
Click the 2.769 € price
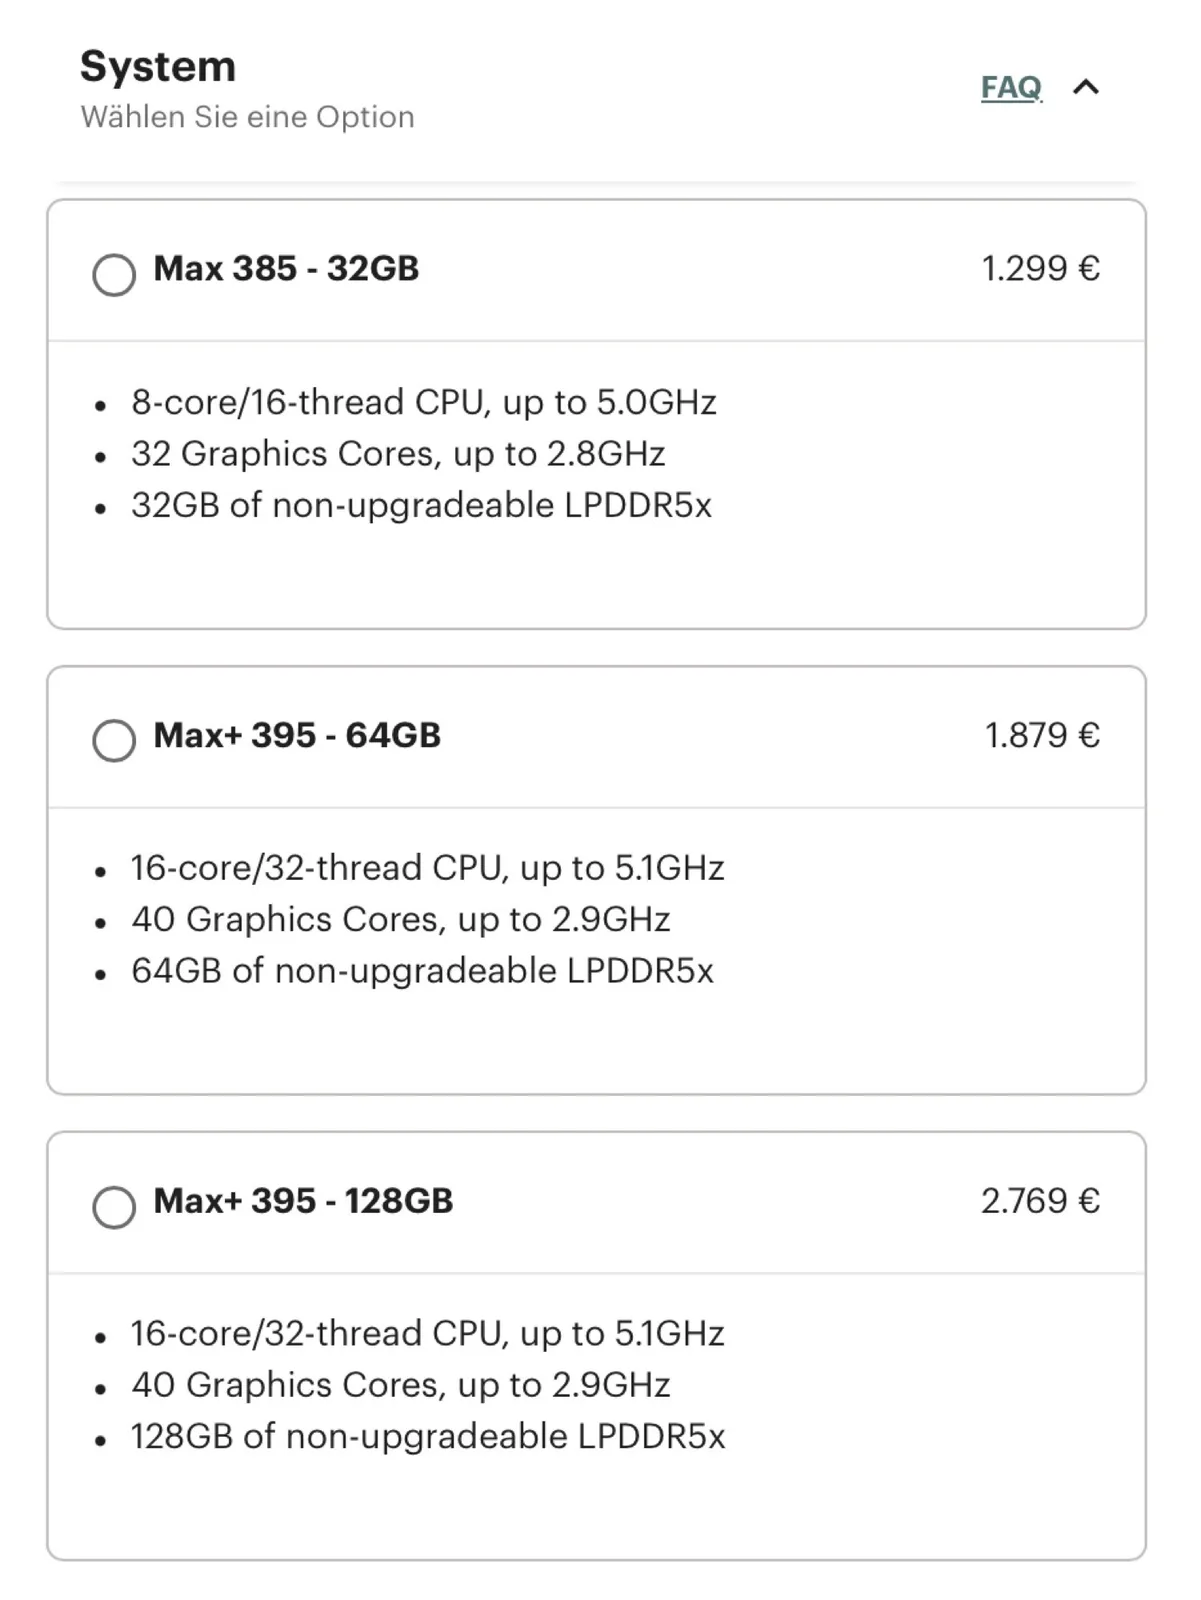[x=1040, y=1201]
